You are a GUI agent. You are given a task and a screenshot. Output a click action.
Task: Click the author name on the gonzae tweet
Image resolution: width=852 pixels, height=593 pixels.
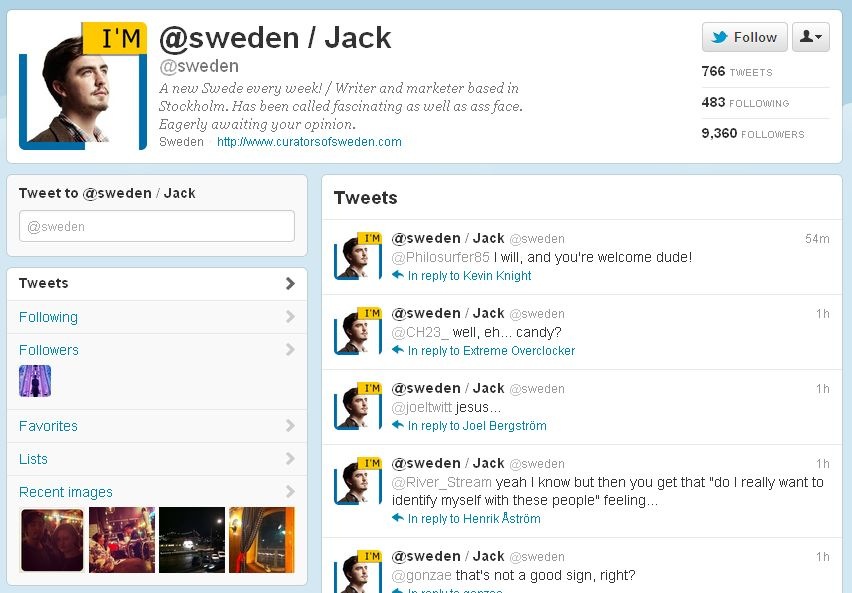pos(448,556)
